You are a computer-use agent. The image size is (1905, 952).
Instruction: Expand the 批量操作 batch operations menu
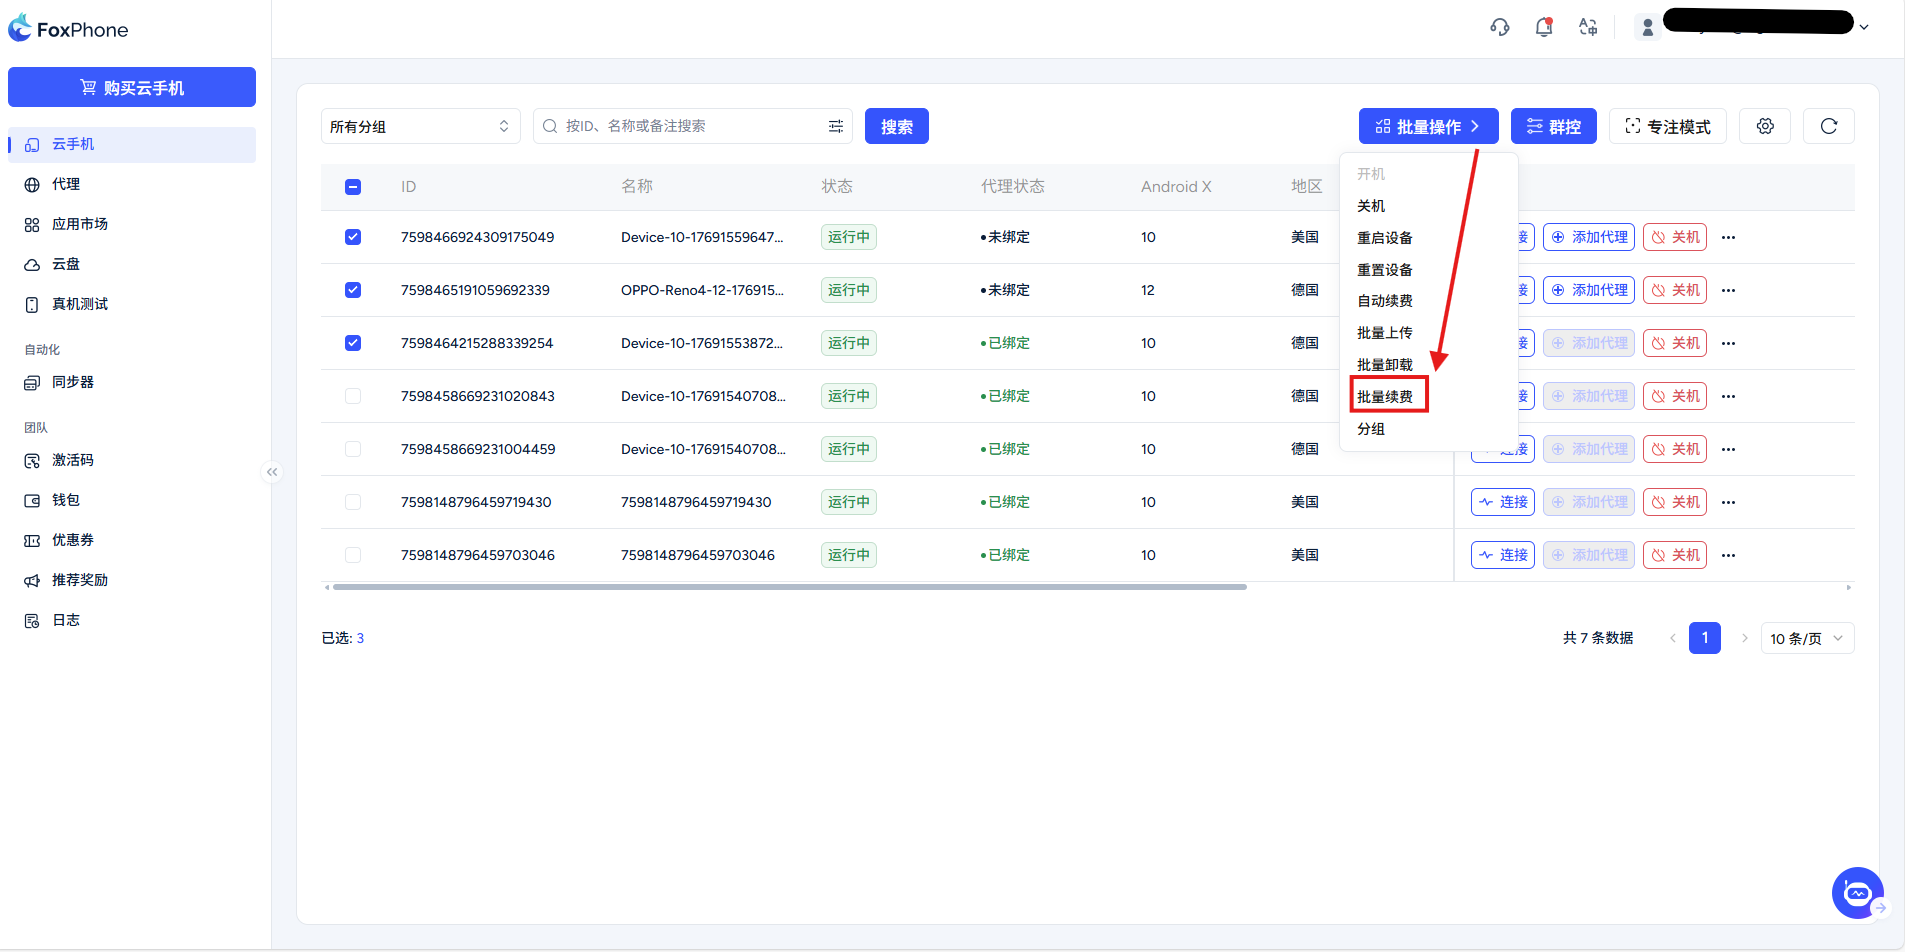[1427, 126]
